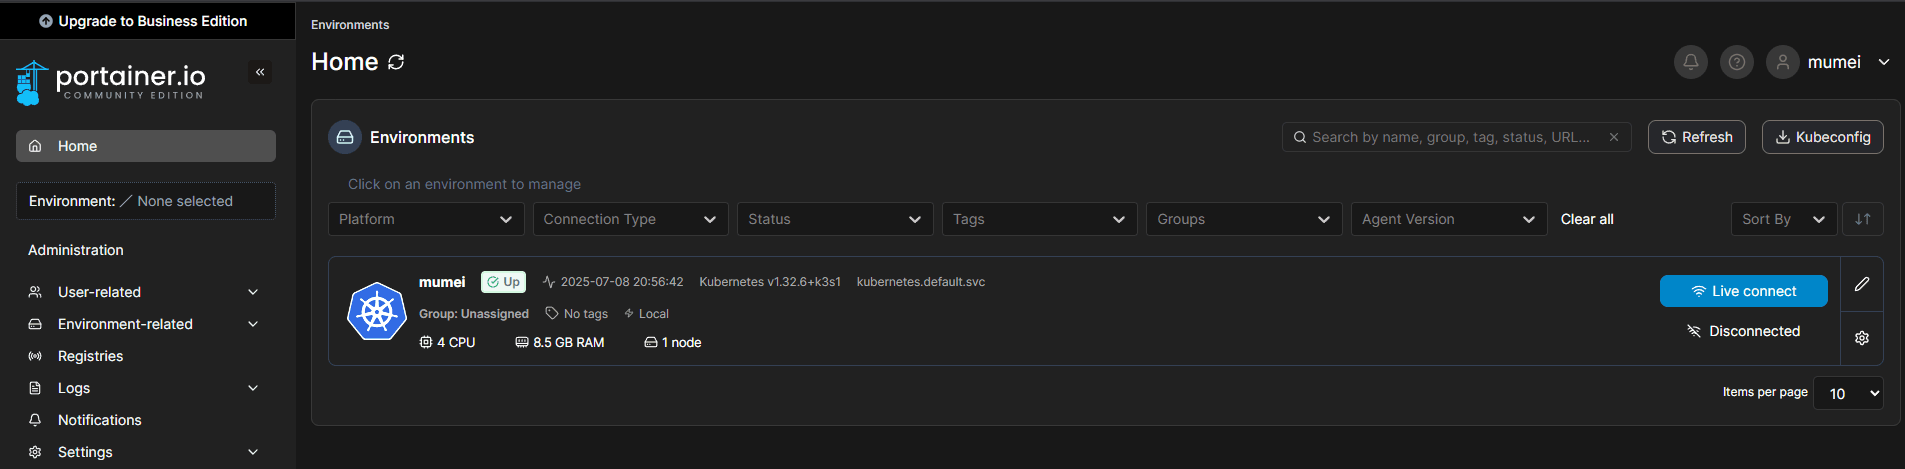The width and height of the screenshot is (1905, 469).
Task: Expand the Settings menu
Action: [x=146, y=452]
